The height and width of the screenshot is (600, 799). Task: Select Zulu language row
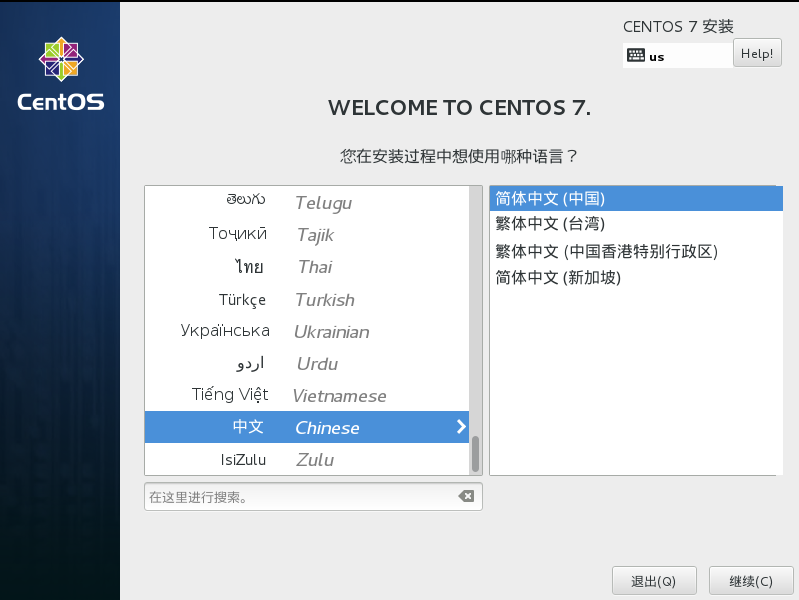[307, 459]
